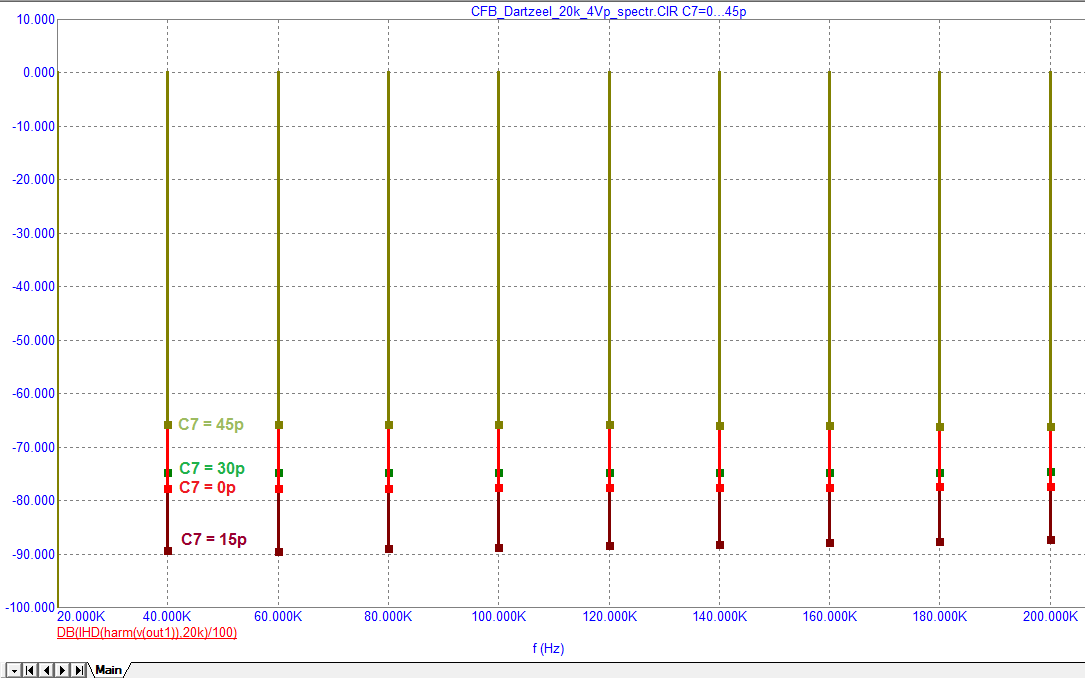Click the 40.000K x-axis label

point(167,616)
